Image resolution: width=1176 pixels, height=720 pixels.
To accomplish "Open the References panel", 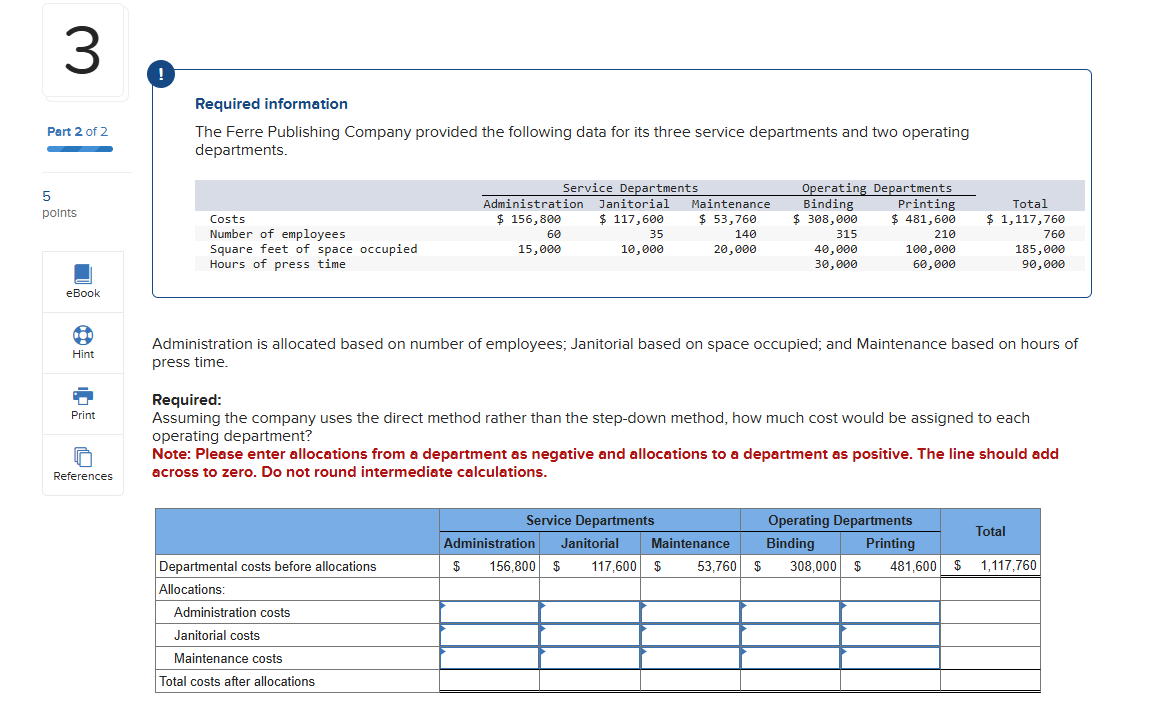I will coord(83,464).
